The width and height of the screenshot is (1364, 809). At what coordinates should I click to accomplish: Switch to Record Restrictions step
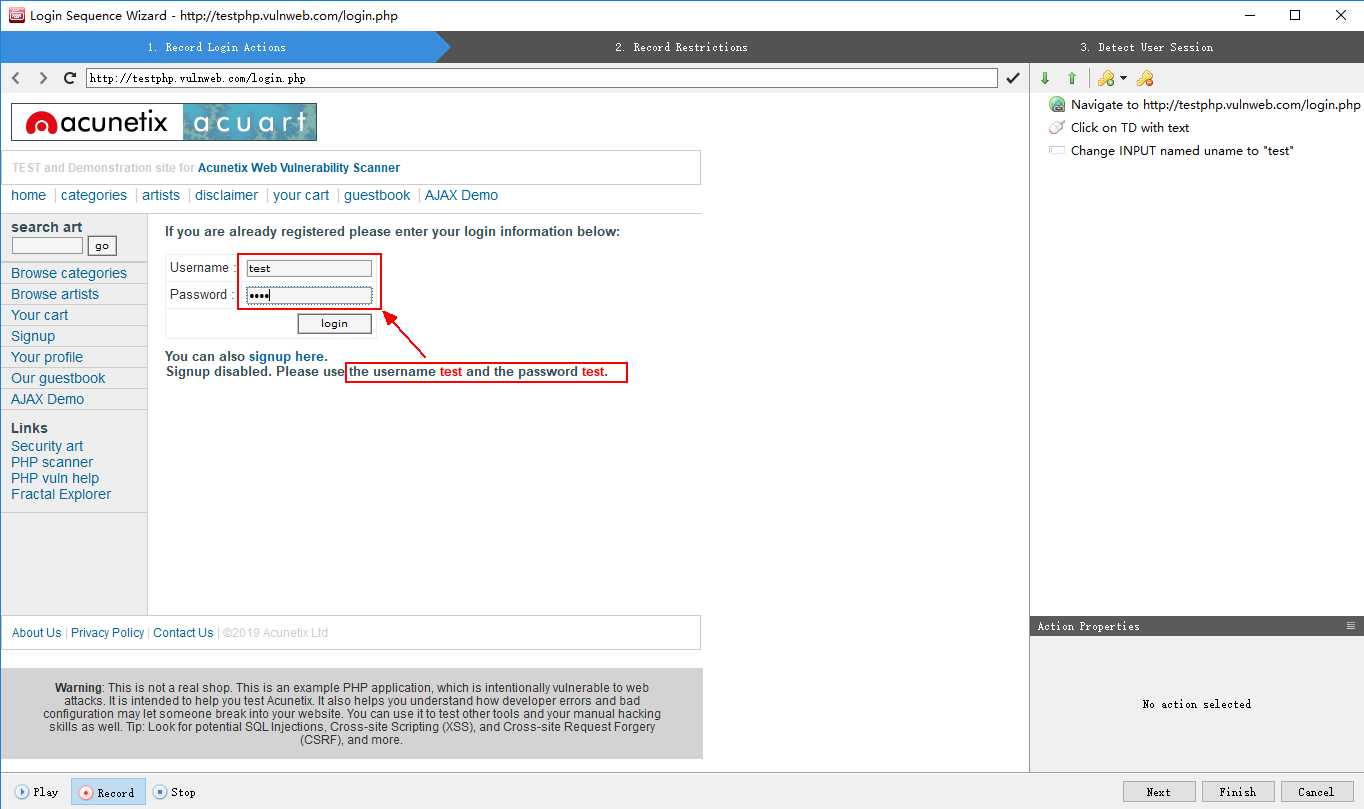pos(681,47)
